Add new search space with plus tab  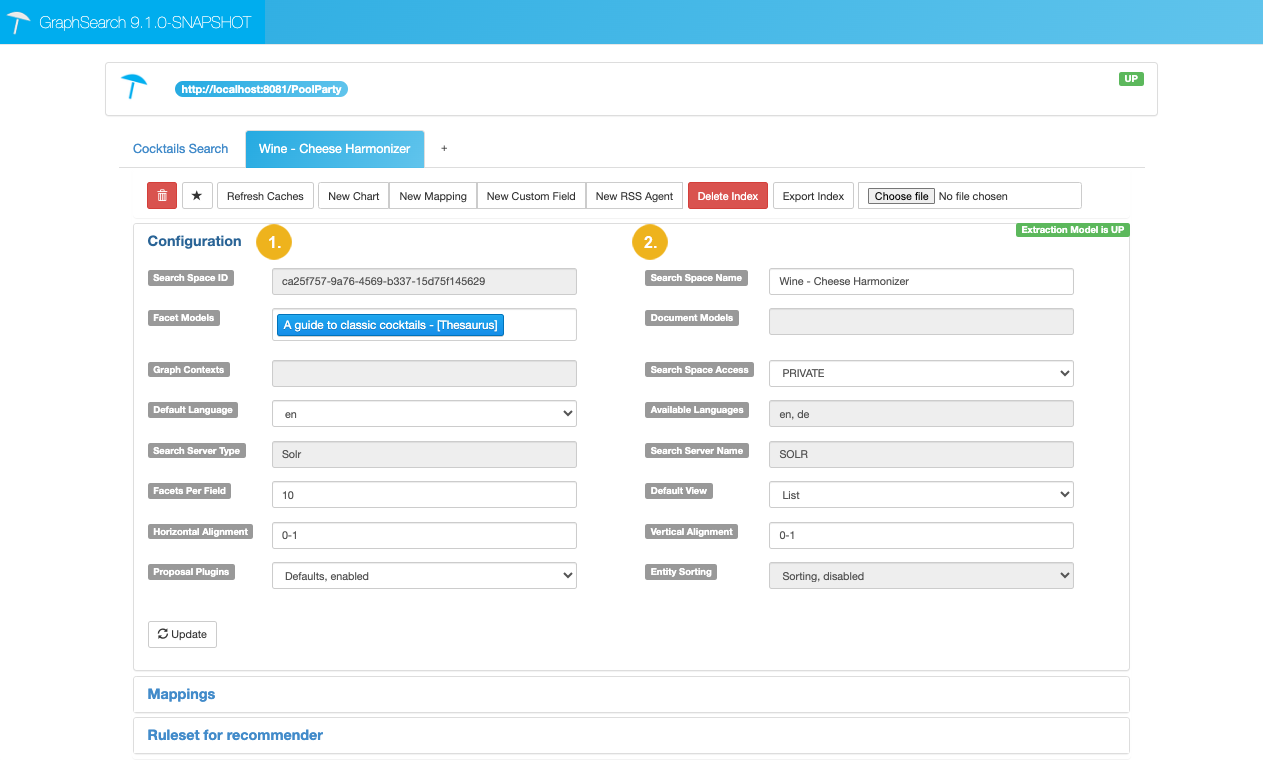point(444,149)
